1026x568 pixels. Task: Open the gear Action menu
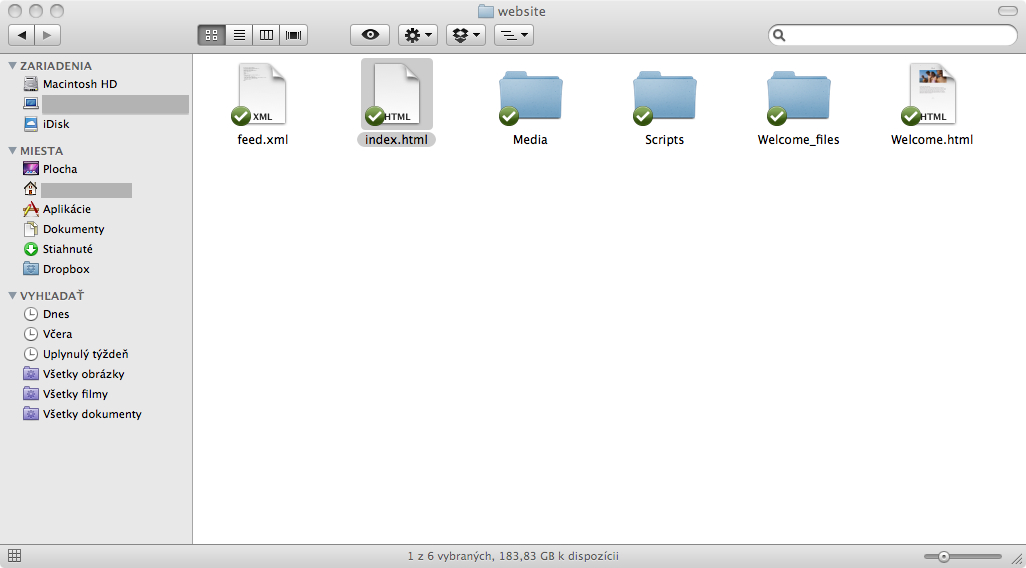pyautogui.click(x=418, y=35)
